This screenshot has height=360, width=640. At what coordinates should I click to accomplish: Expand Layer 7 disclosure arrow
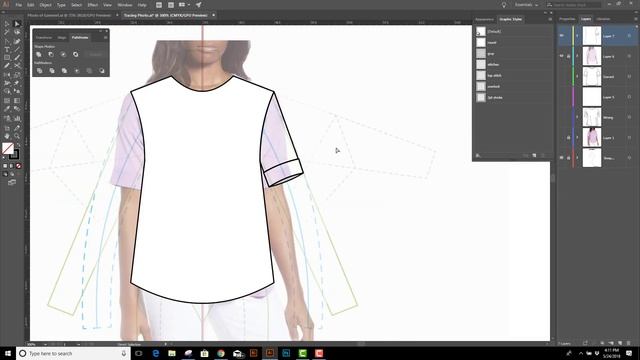pos(577,36)
